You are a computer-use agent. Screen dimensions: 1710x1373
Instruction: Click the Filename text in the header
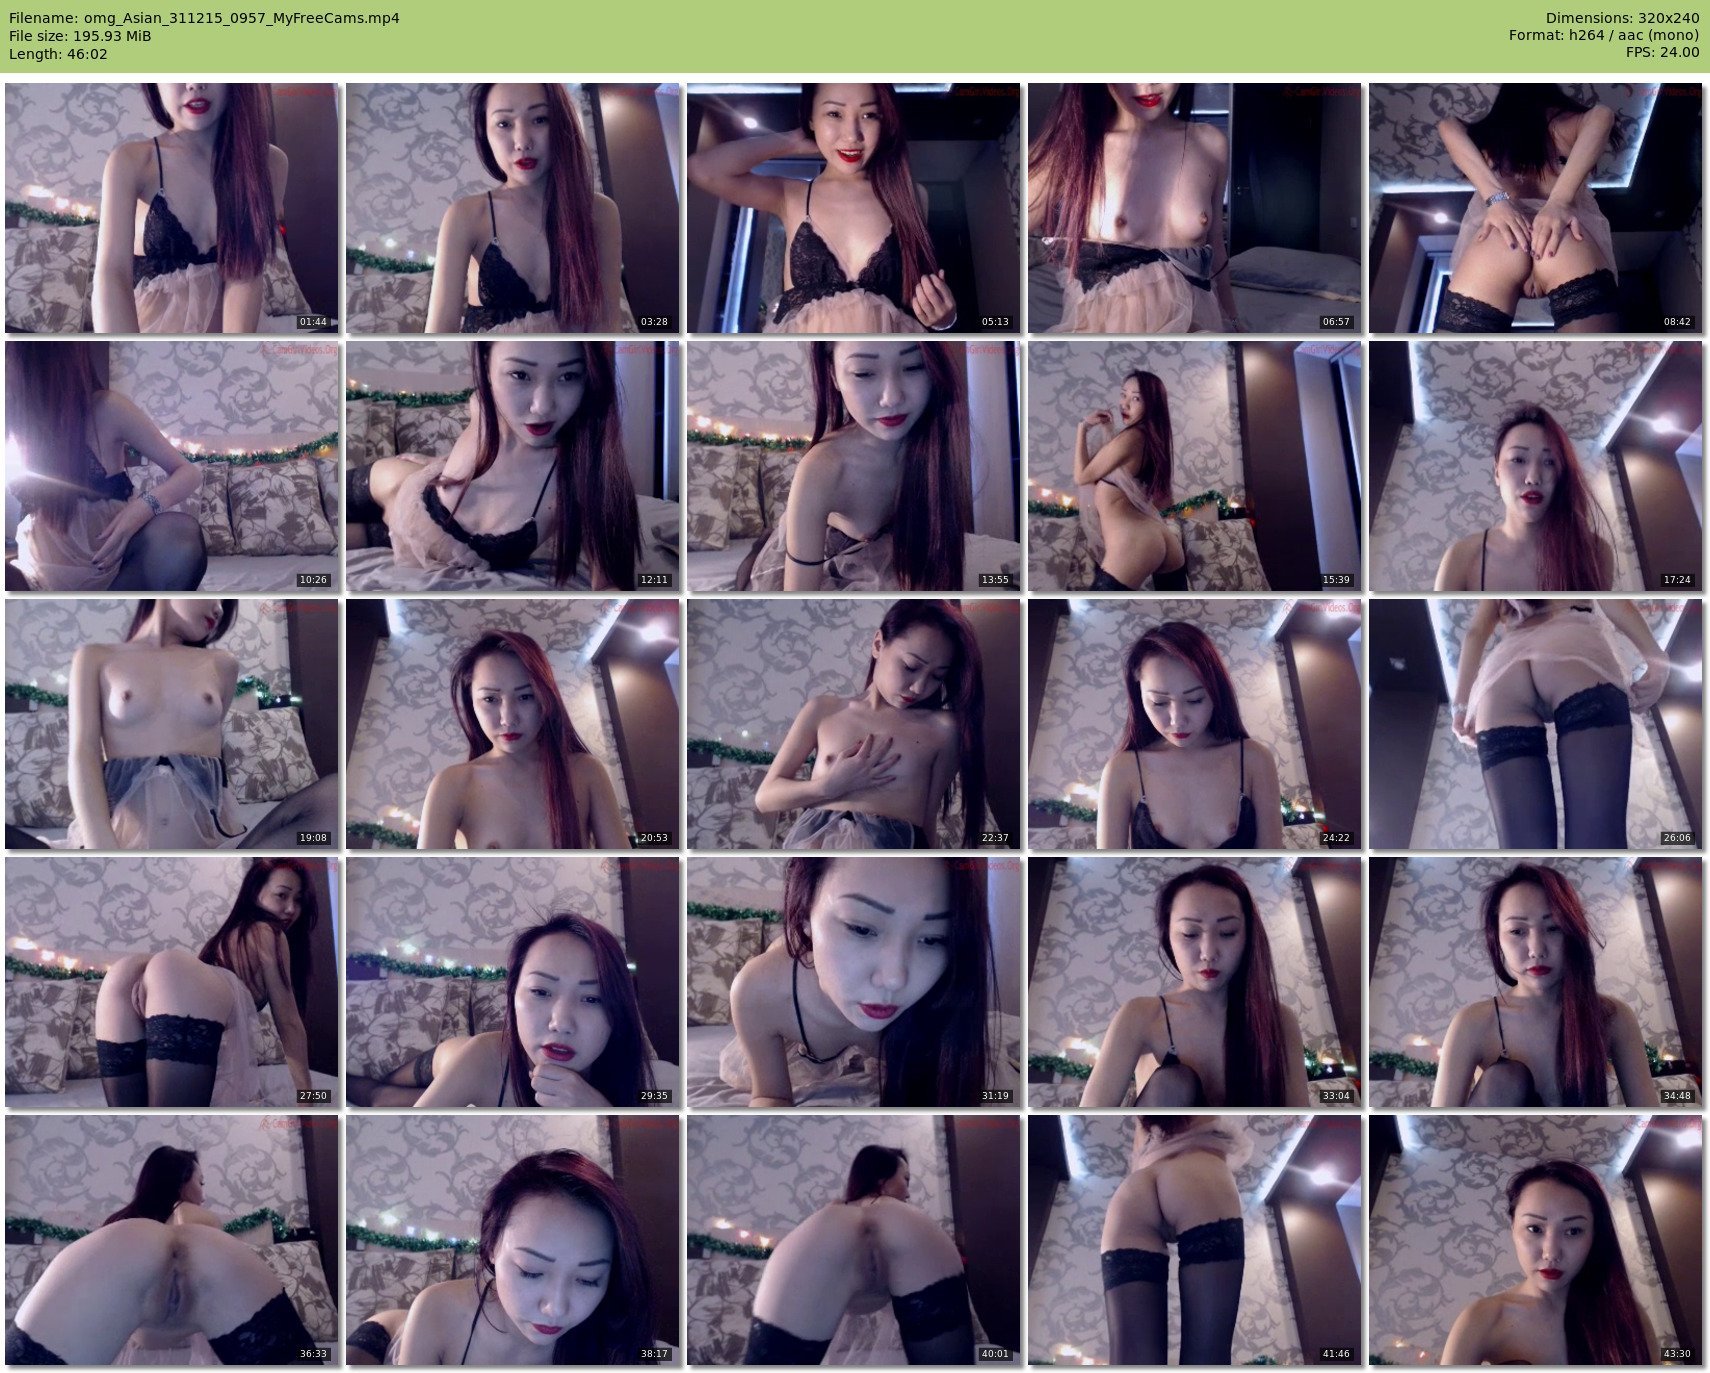click(x=204, y=18)
